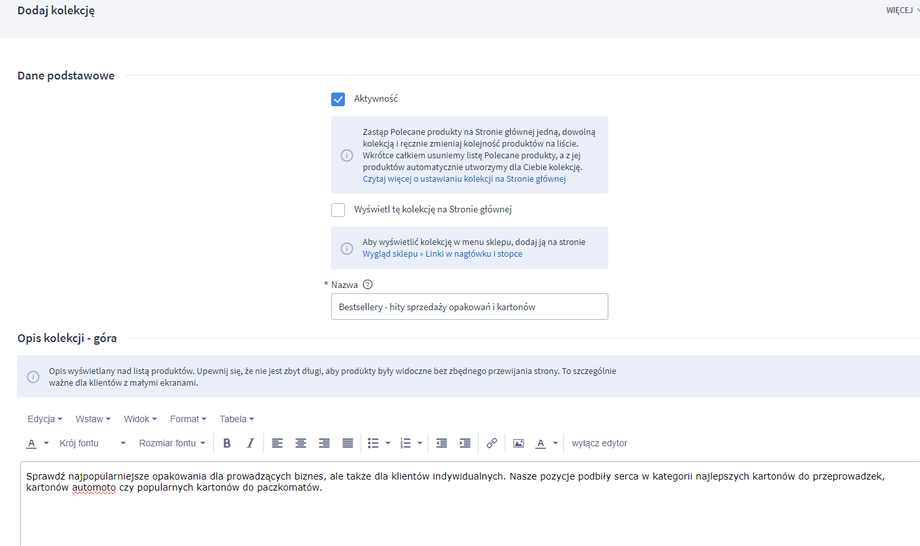Open WIĘCEJ dropdown at top right
The image size is (920, 546).
902,10
